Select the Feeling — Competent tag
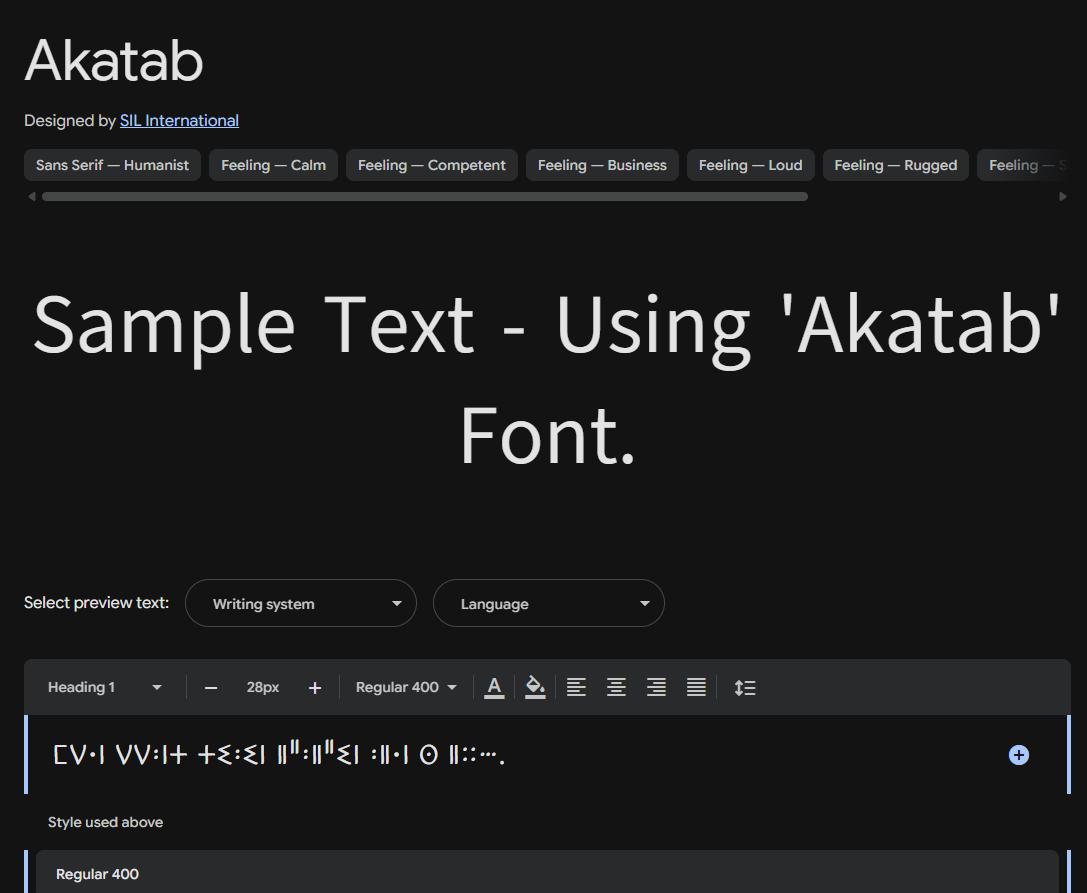 pos(432,165)
